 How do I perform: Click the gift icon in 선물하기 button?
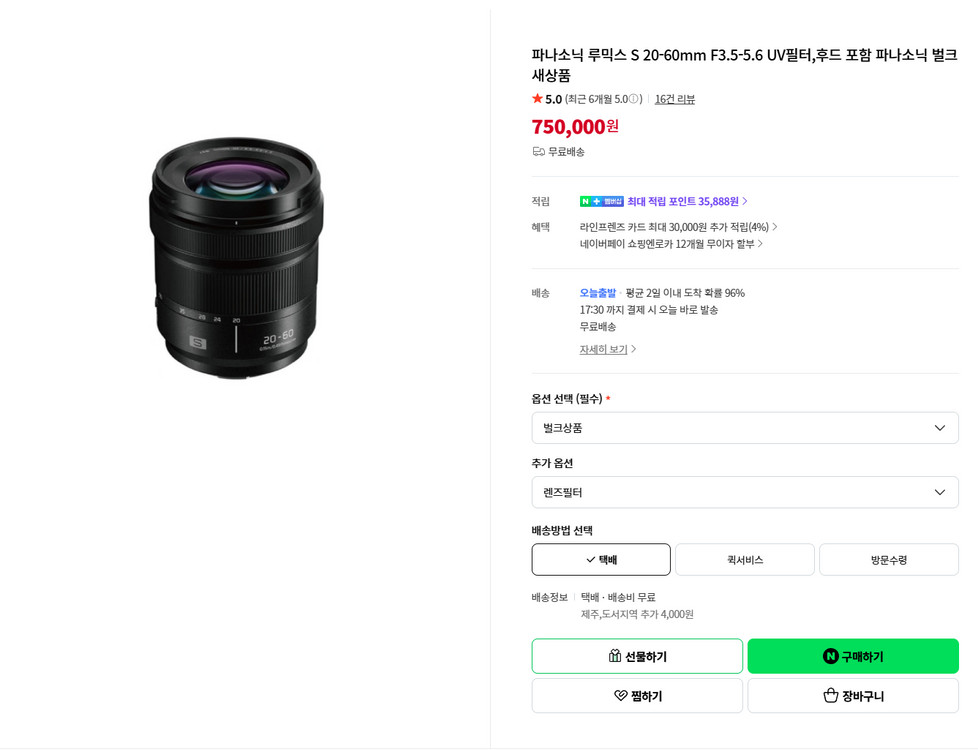click(614, 655)
